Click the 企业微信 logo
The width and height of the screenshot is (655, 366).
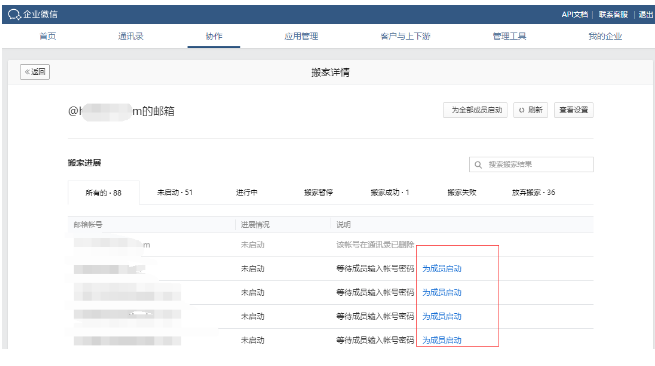pos(33,14)
